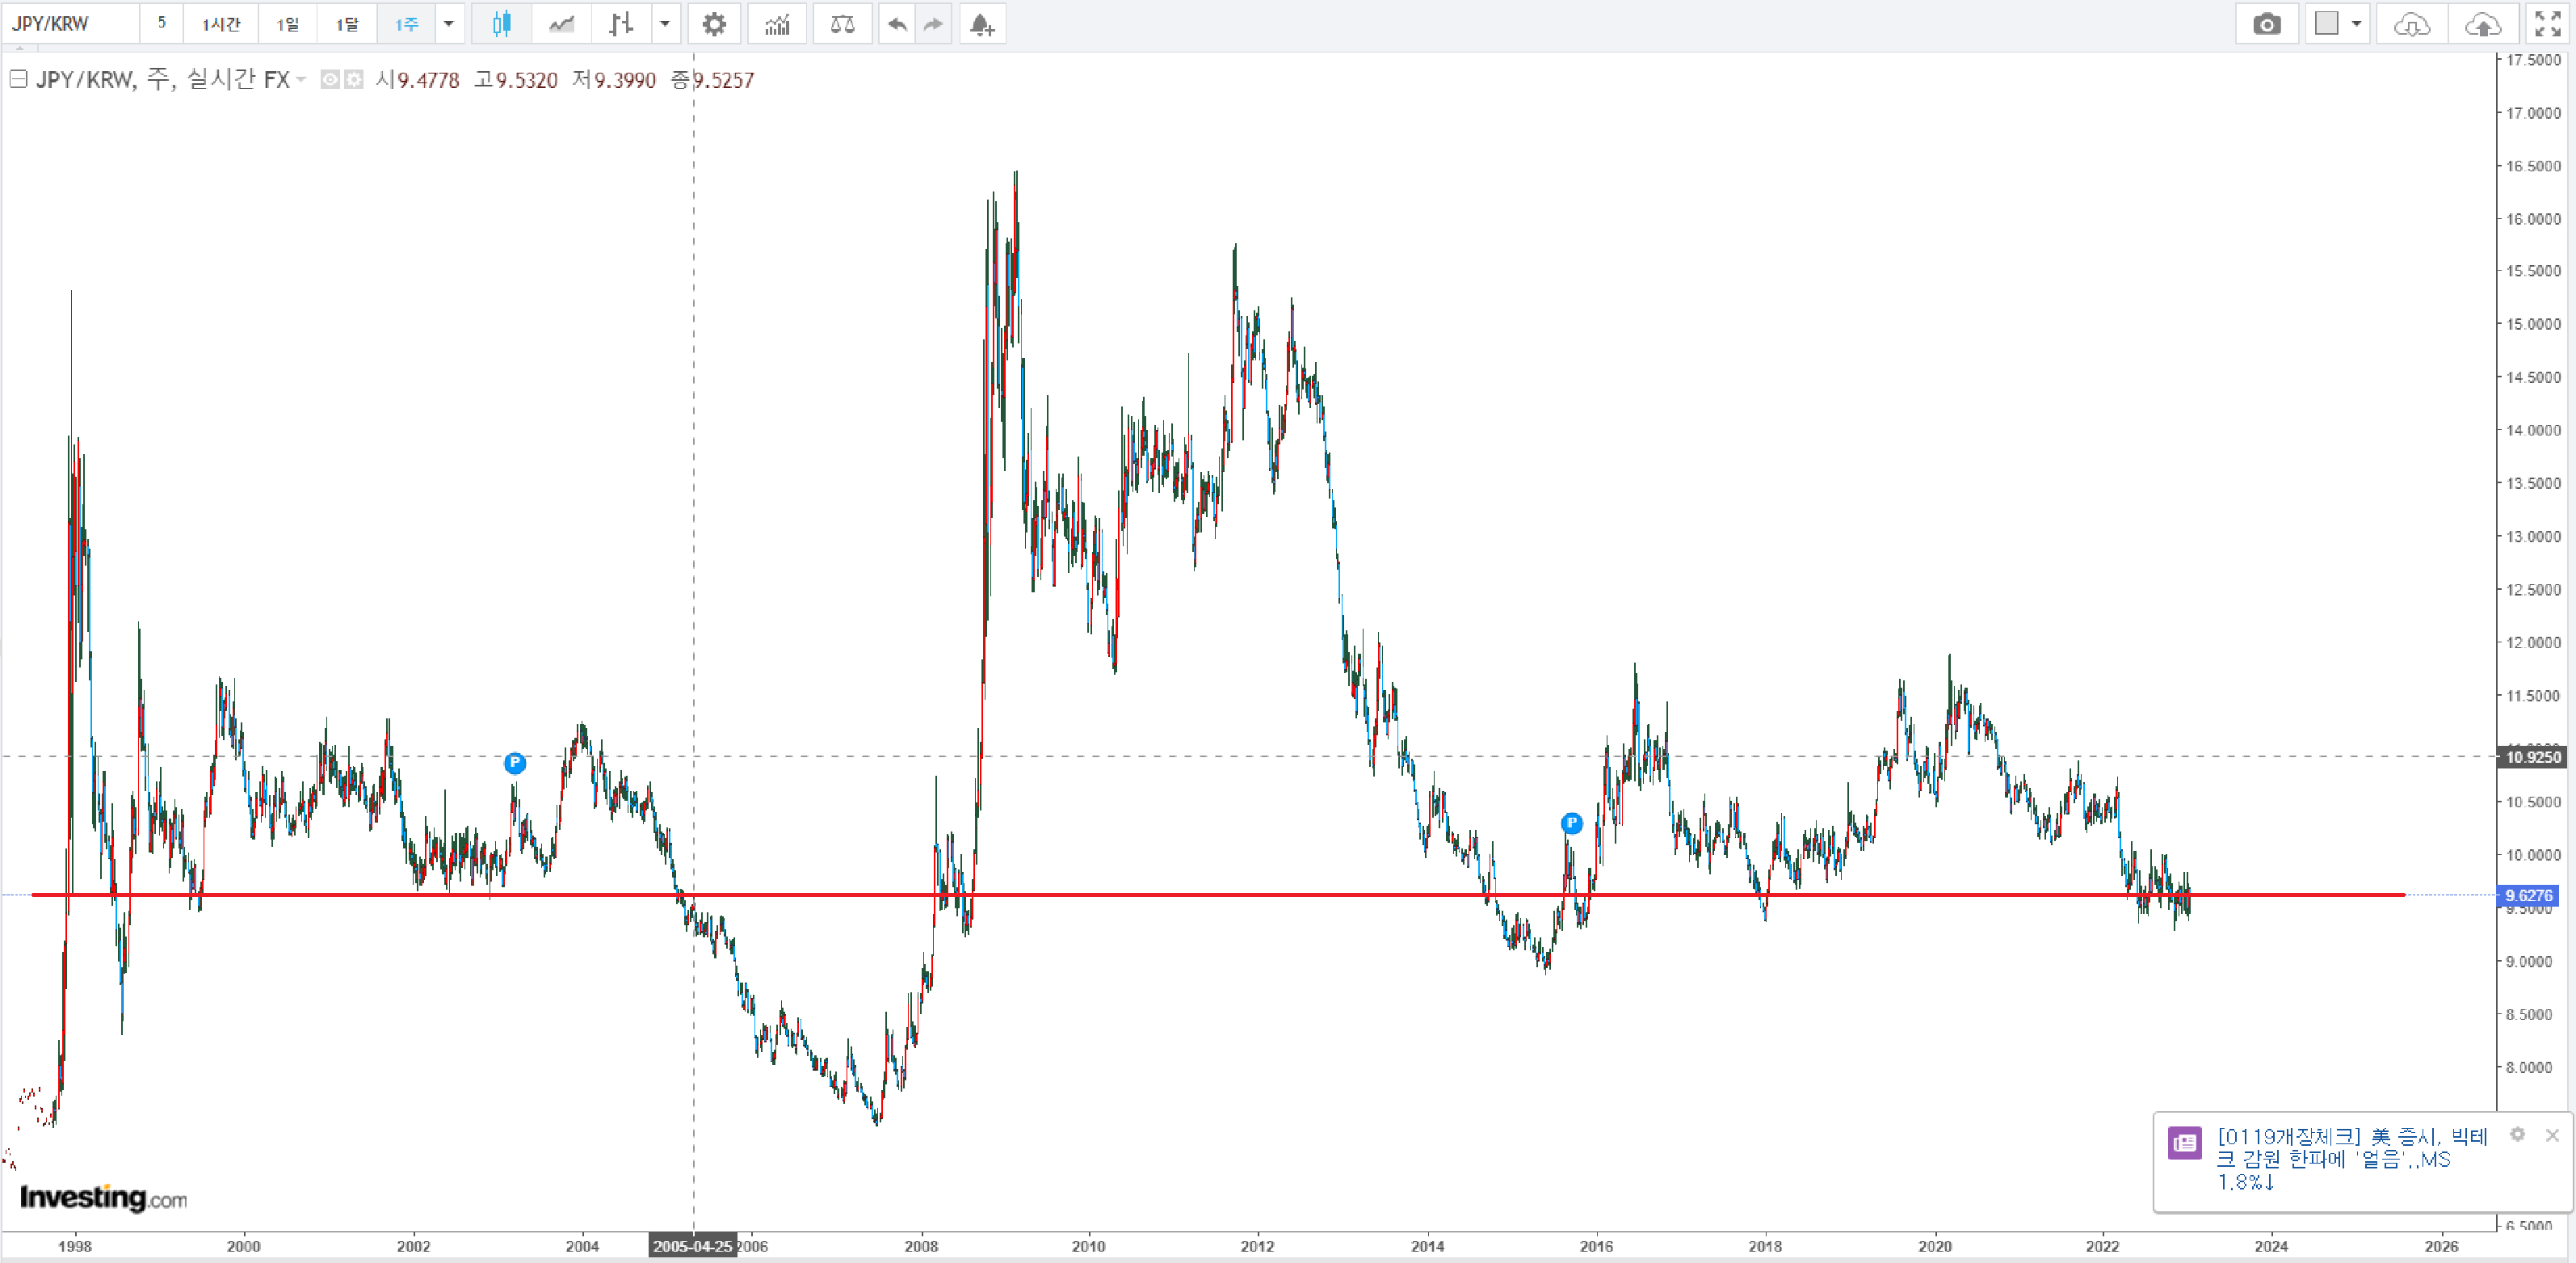
Task: Click the layout square swatch
Action: 2327,23
